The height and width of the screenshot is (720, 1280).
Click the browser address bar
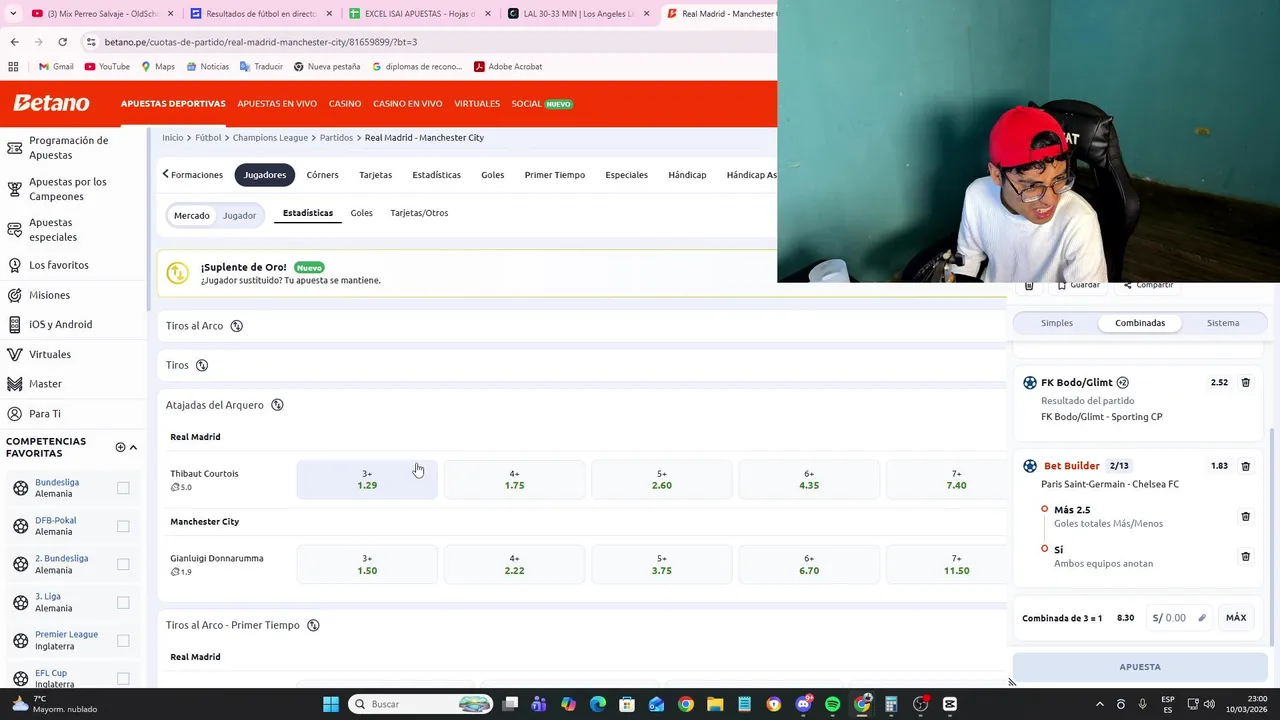[x=430, y=42]
